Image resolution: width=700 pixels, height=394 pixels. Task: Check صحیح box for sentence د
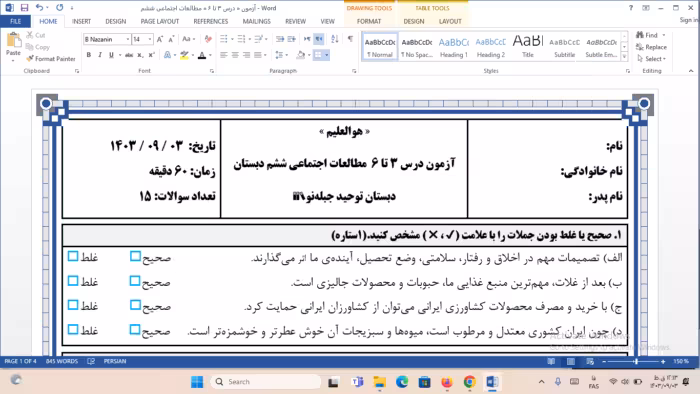135,330
